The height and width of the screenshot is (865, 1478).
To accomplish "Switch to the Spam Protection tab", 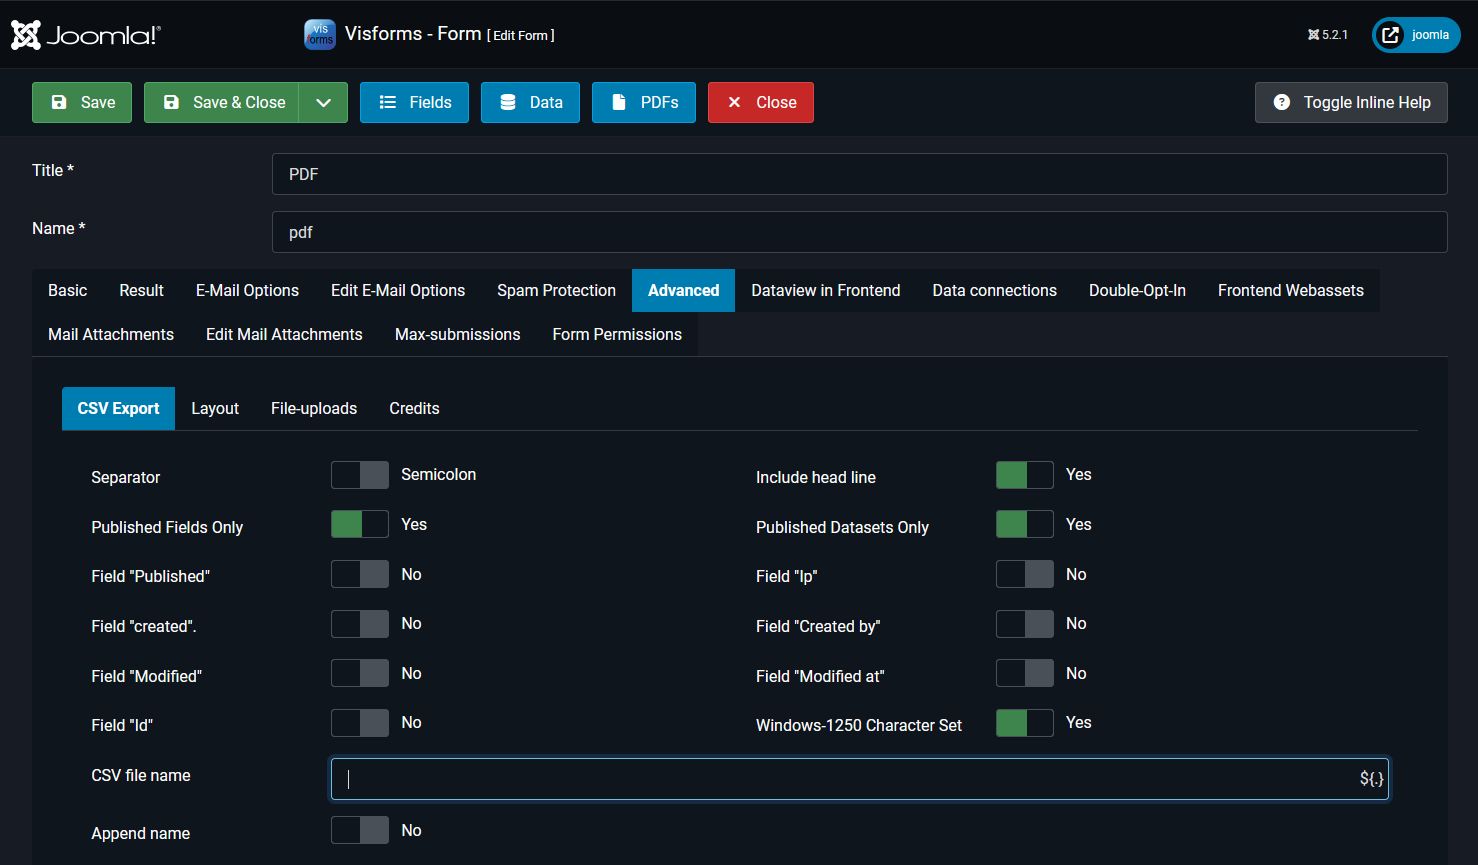I will 556,290.
